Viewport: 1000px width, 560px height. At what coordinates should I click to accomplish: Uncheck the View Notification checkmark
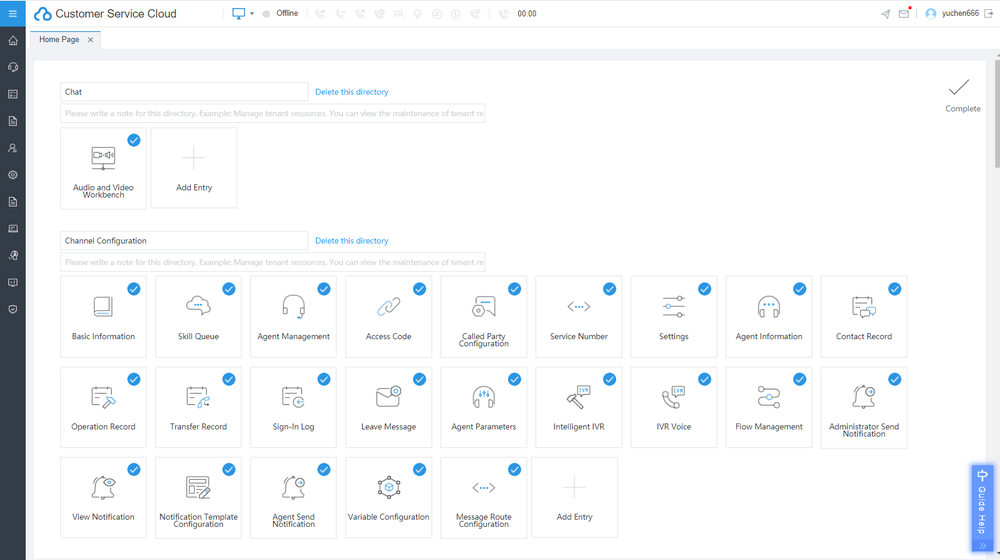[x=134, y=469]
